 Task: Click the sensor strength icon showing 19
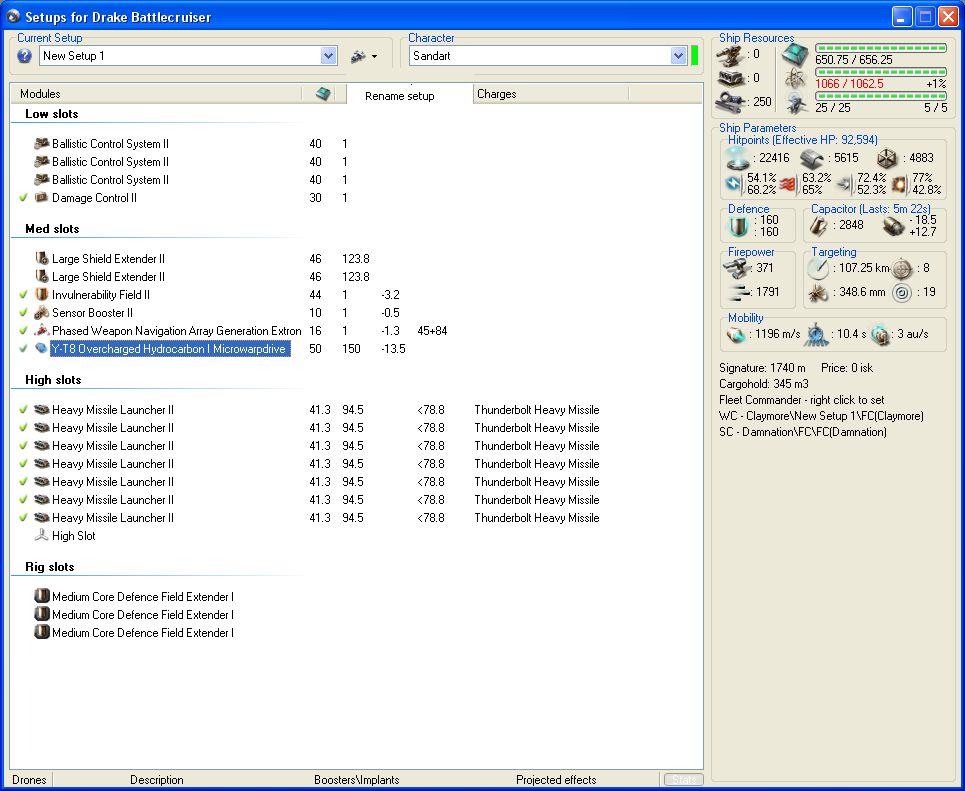coord(902,292)
